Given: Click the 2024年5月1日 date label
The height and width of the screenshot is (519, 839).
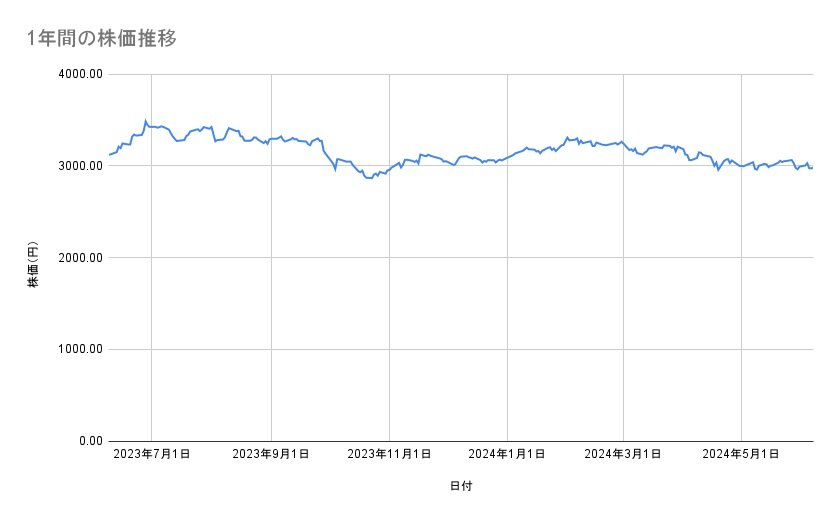Looking at the screenshot, I should tap(741, 455).
